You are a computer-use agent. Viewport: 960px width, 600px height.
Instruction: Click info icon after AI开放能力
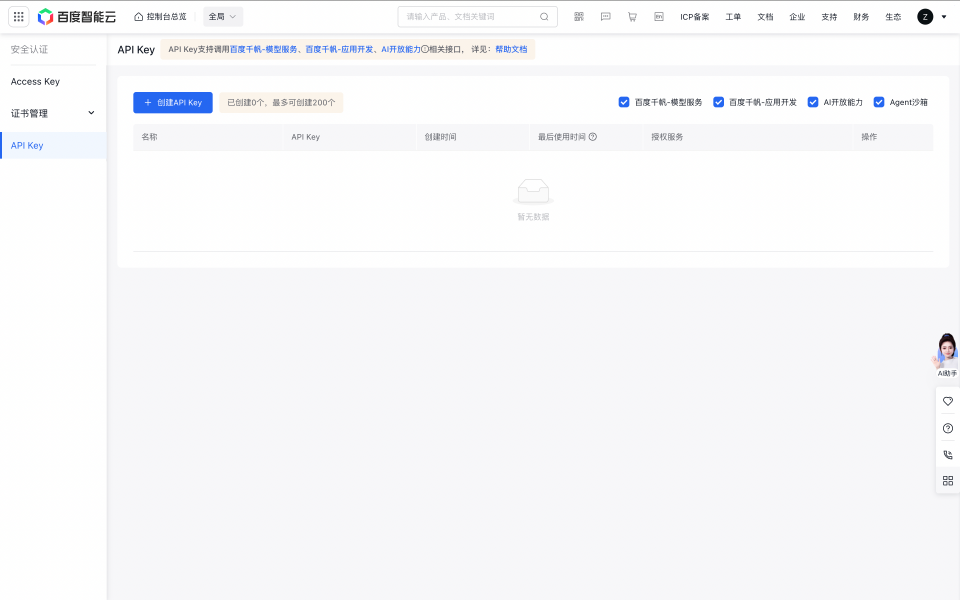(x=425, y=50)
